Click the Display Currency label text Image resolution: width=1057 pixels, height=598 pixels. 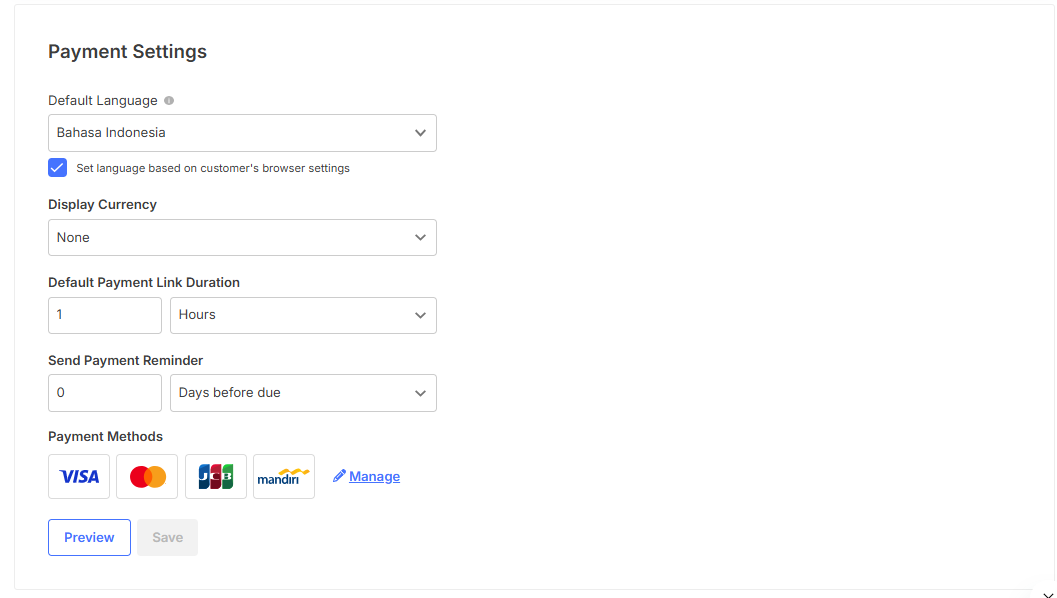click(x=102, y=205)
